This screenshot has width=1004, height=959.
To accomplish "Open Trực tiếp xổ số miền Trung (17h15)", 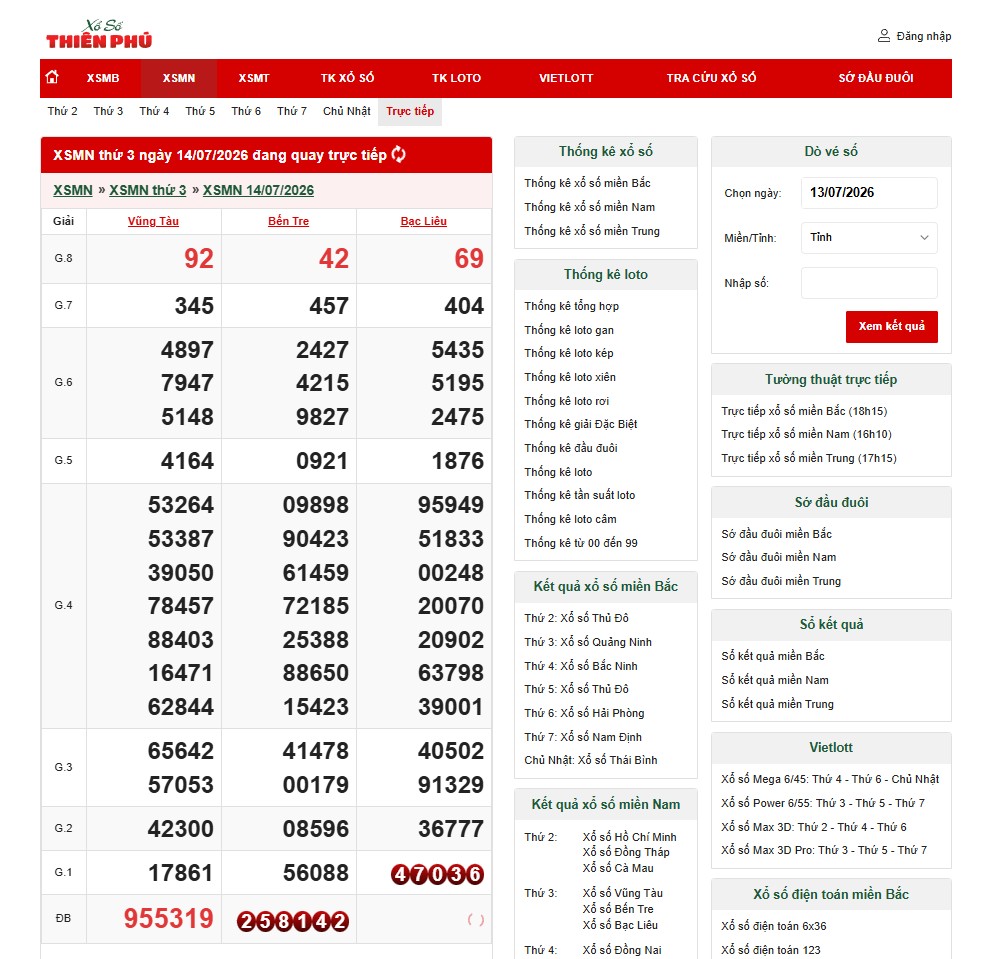I will (x=809, y=458).
